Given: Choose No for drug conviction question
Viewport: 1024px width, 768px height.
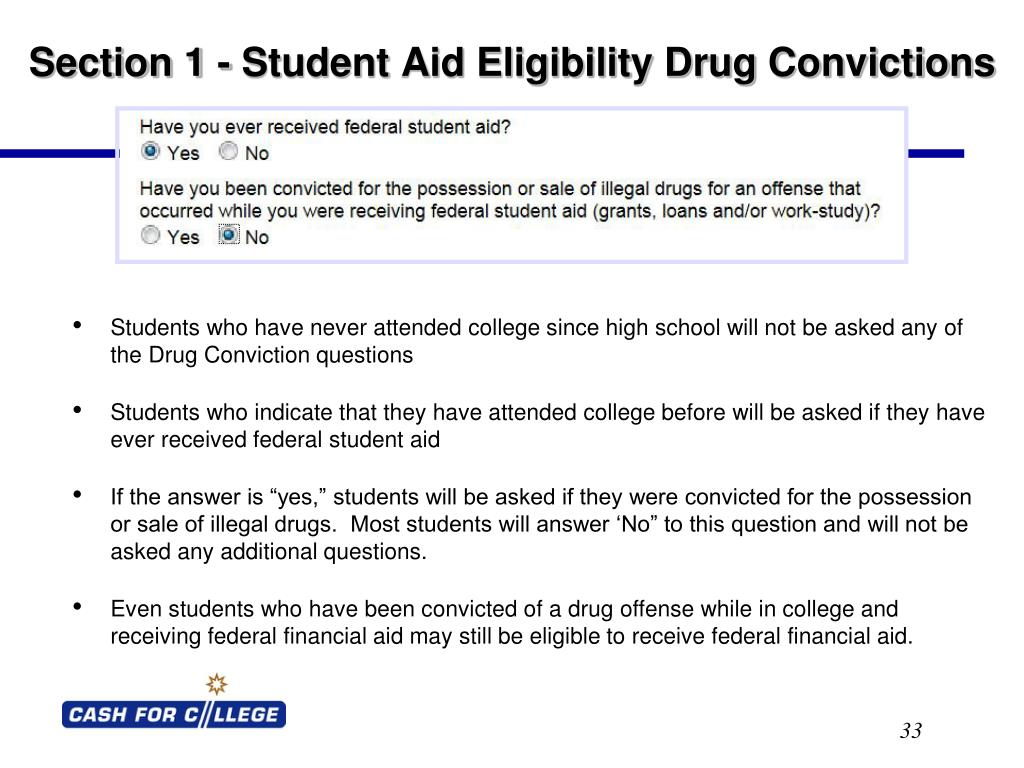Looking at the screenshot, I should 229,235.
